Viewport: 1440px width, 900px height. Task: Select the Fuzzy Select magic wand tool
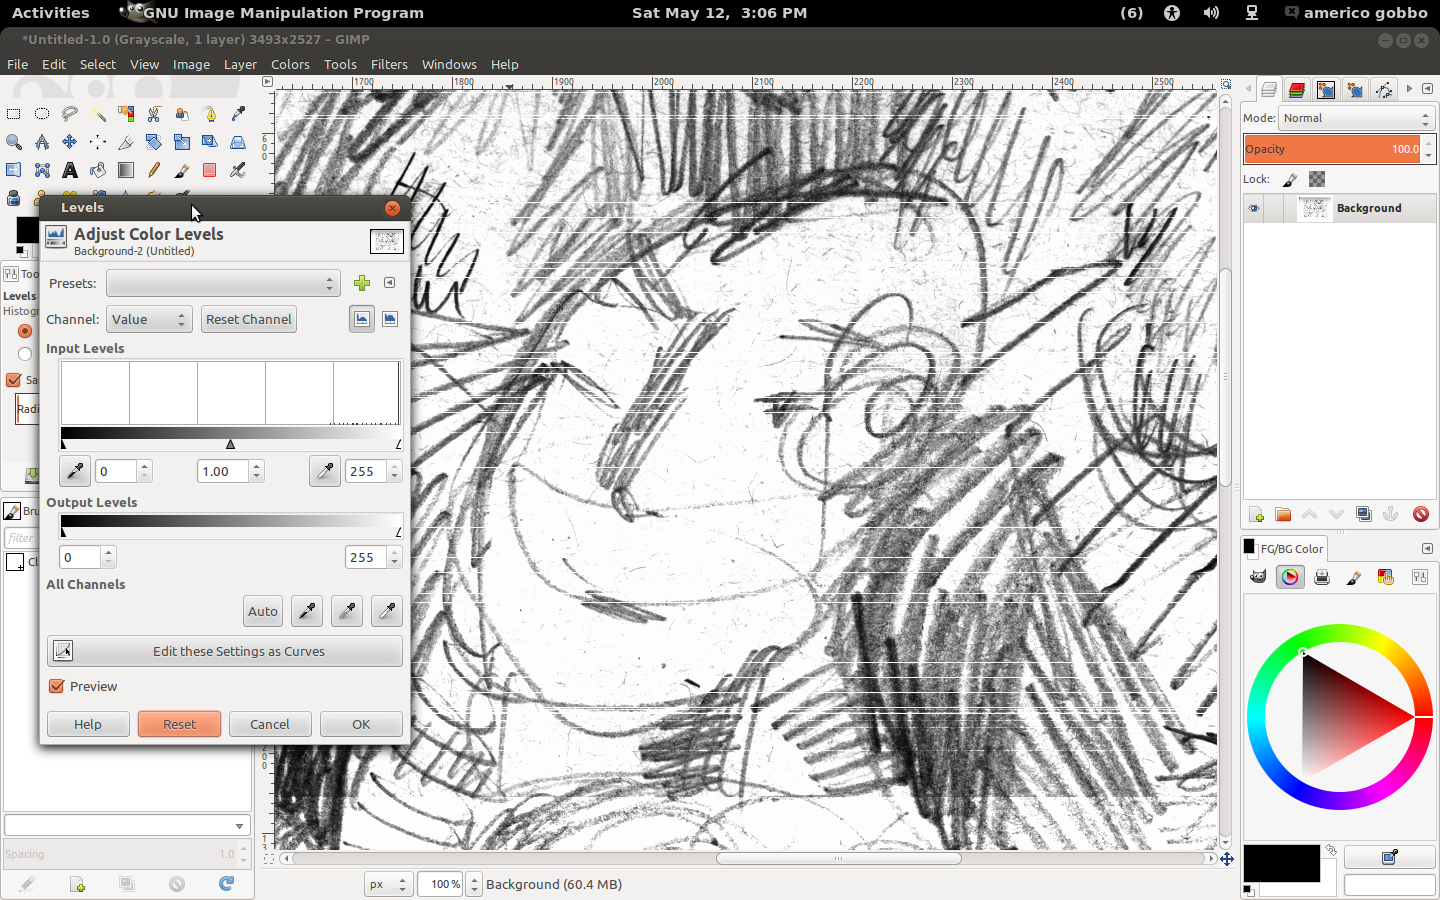[x=98, y=114]
